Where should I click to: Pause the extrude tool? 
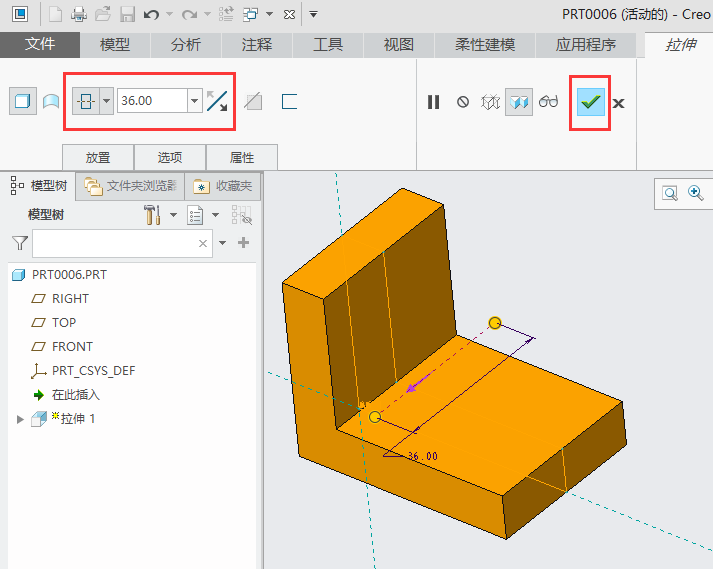433,102
